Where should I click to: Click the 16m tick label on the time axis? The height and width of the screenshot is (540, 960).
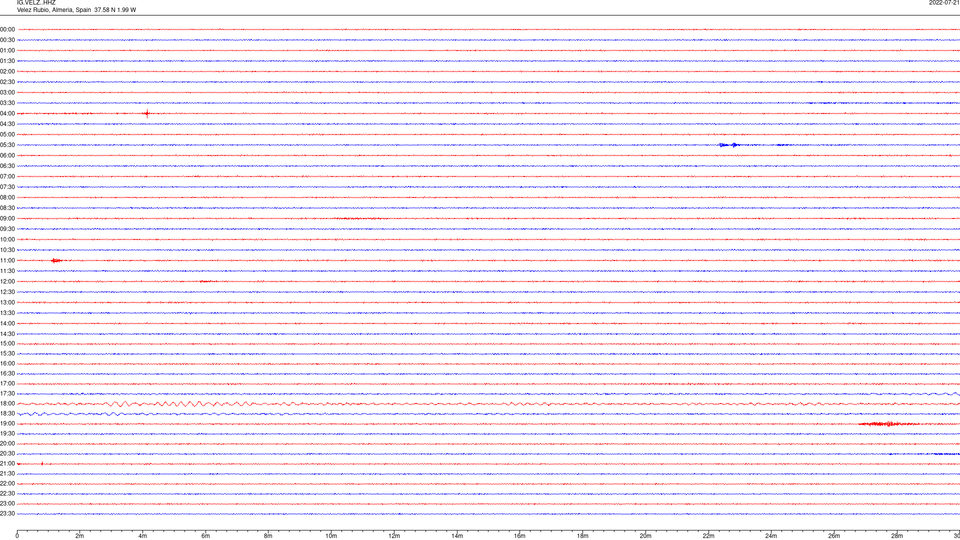[x=520, y=536]
